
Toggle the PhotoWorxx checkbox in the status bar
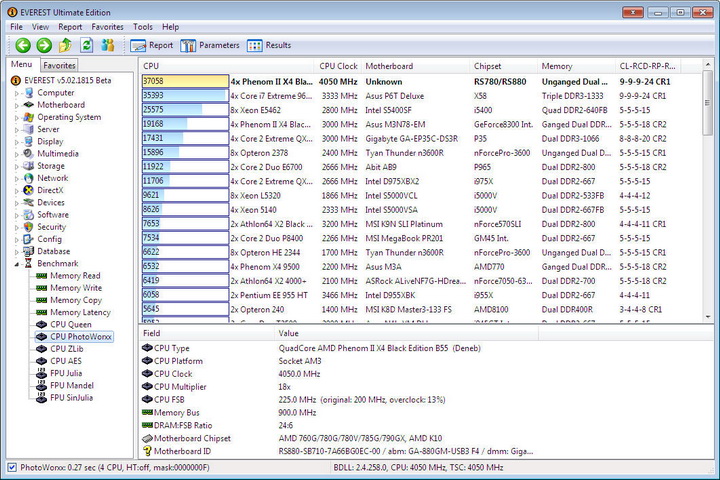[x=12, y=468]
